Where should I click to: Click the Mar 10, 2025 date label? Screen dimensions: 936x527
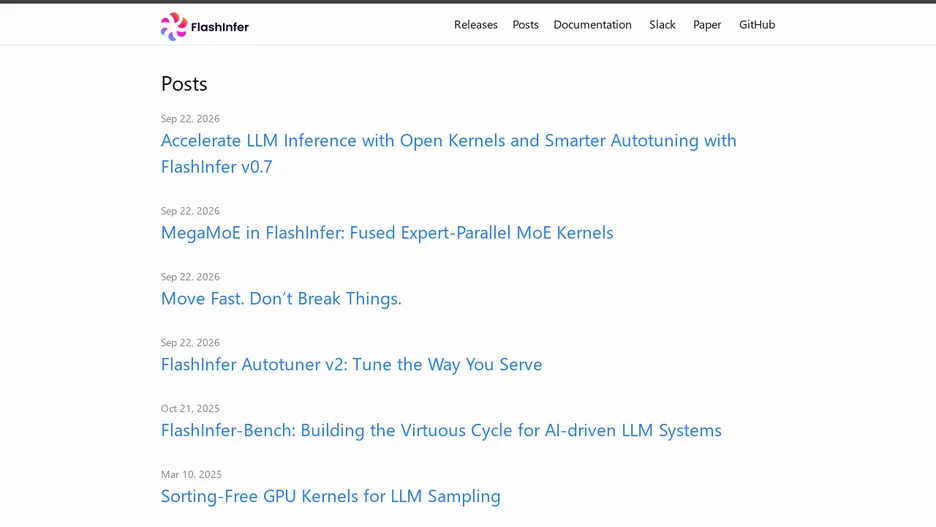(191, 474)
